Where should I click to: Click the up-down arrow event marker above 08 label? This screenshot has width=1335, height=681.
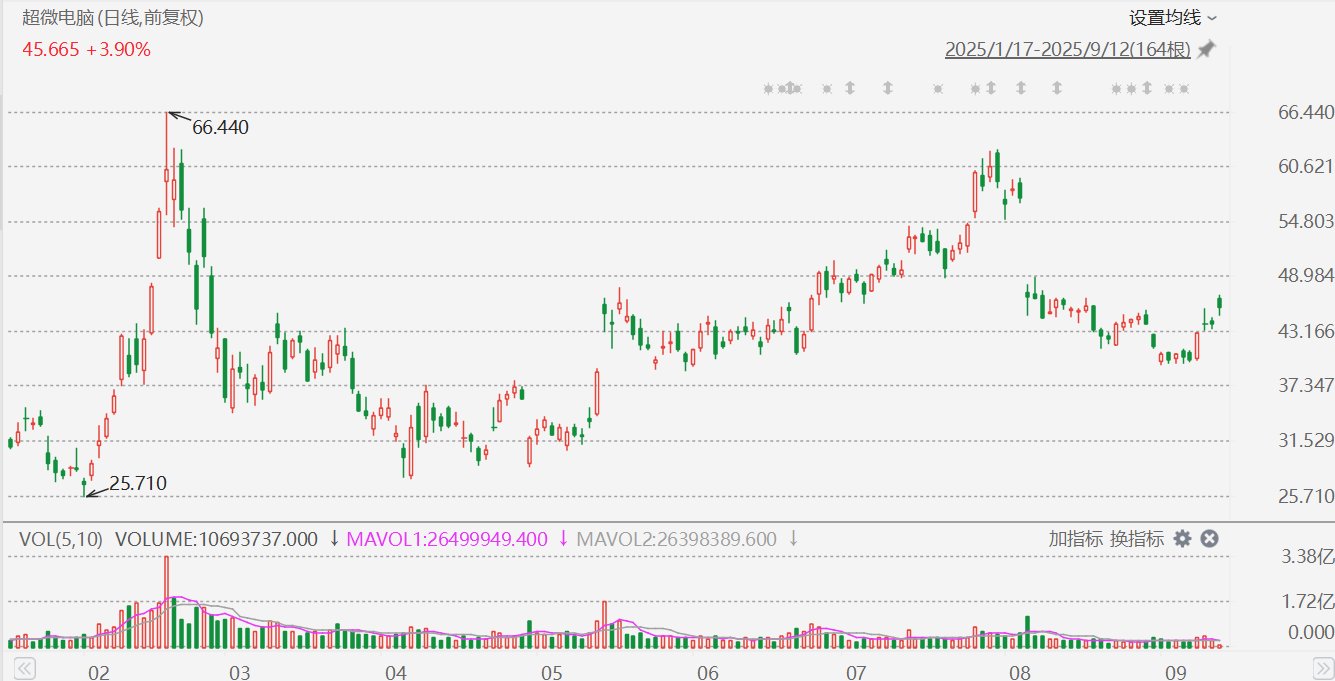coord(1021,88)
